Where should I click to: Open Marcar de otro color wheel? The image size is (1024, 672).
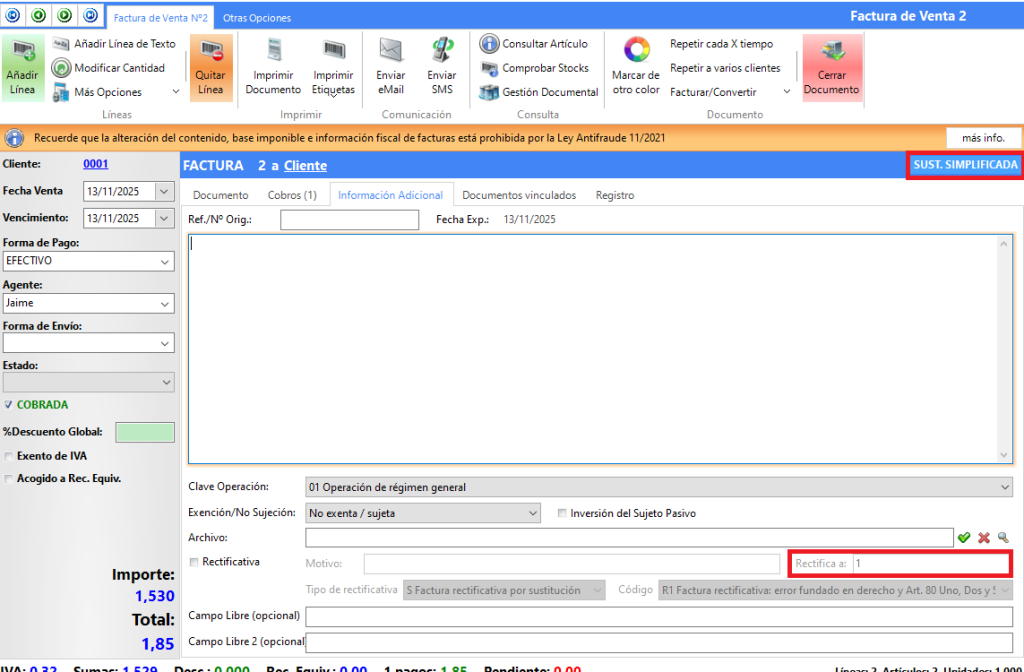click(x=636, y=50)
